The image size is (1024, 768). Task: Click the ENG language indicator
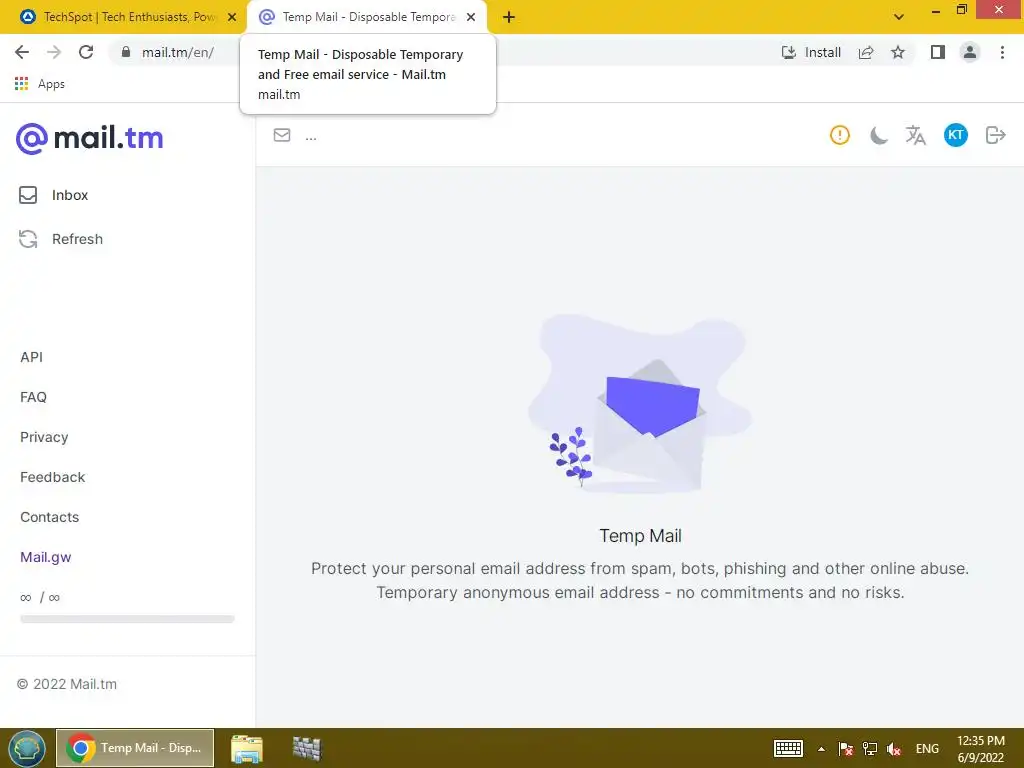[x=927, y=749]
